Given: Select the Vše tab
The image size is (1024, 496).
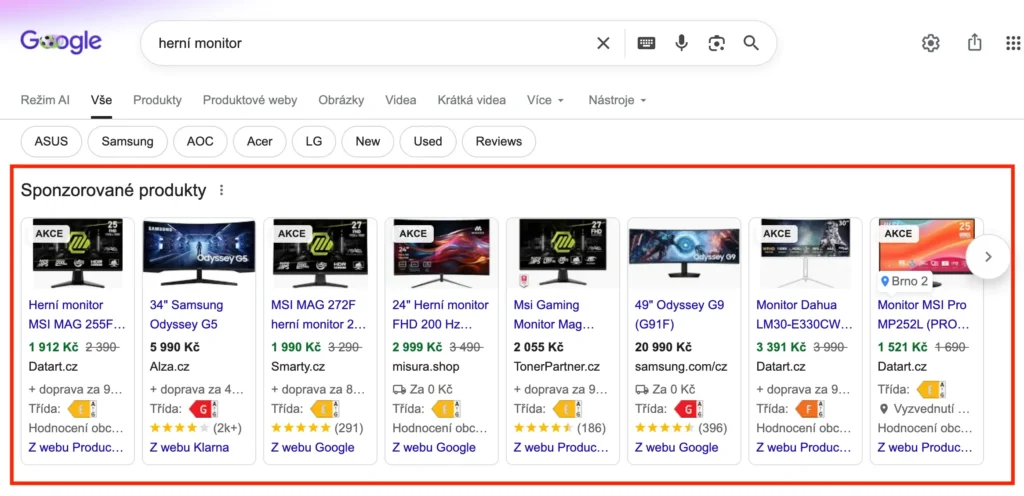Looking at the screenshot, I should pos(101,101).
